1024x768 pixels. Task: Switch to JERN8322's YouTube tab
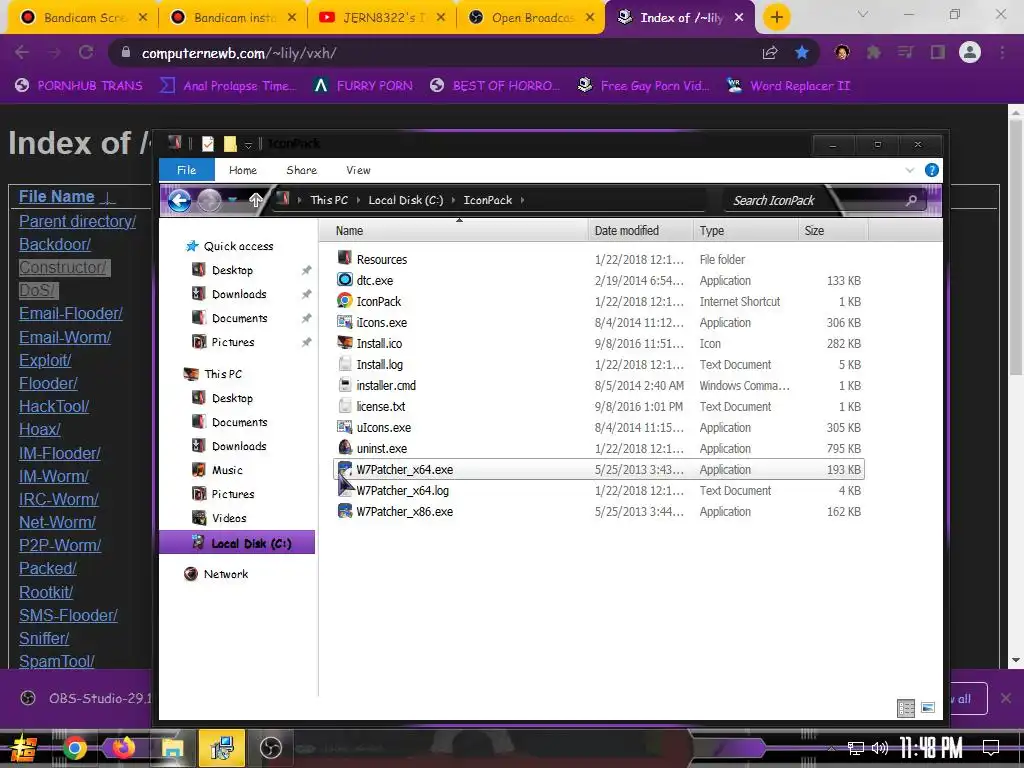pos(381,18)
